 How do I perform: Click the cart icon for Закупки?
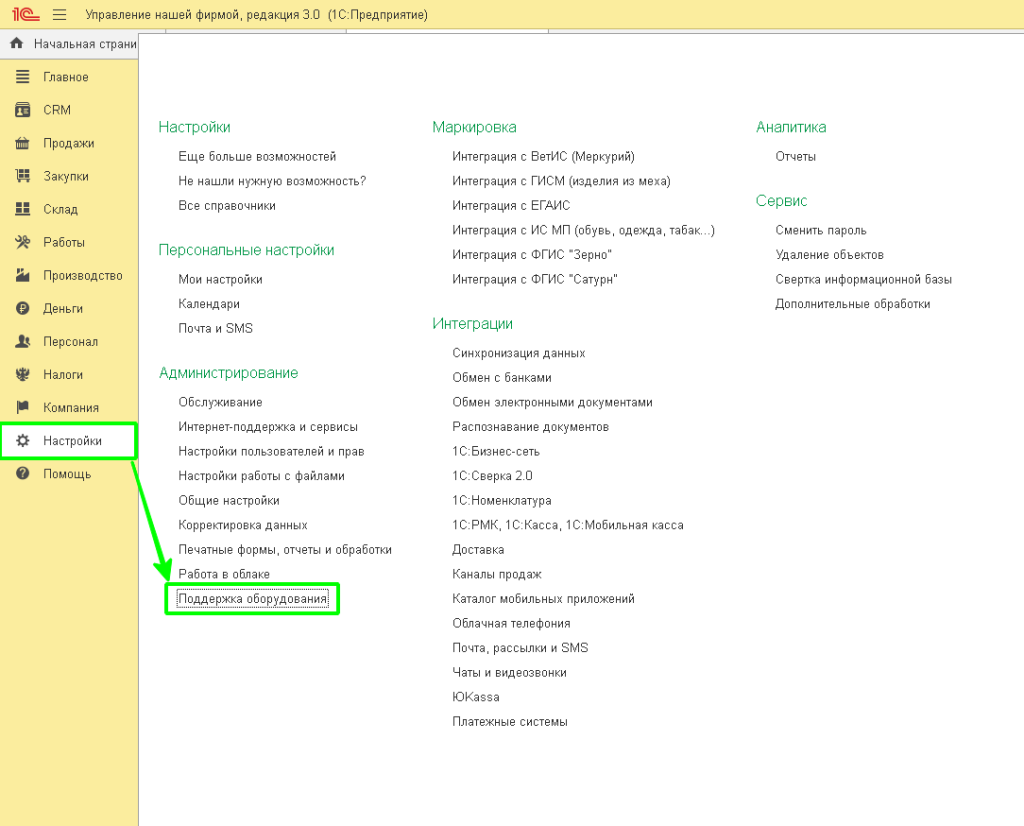[x=22, y=176]
